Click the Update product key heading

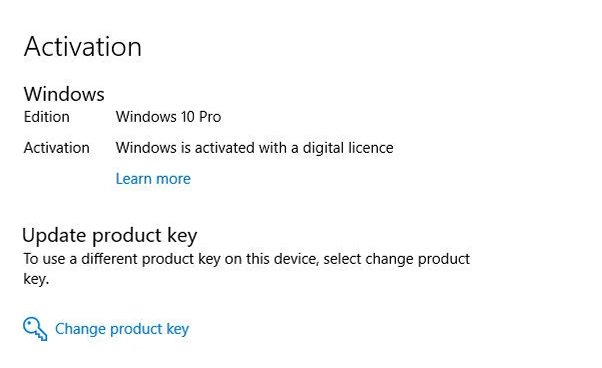(110, 236)
